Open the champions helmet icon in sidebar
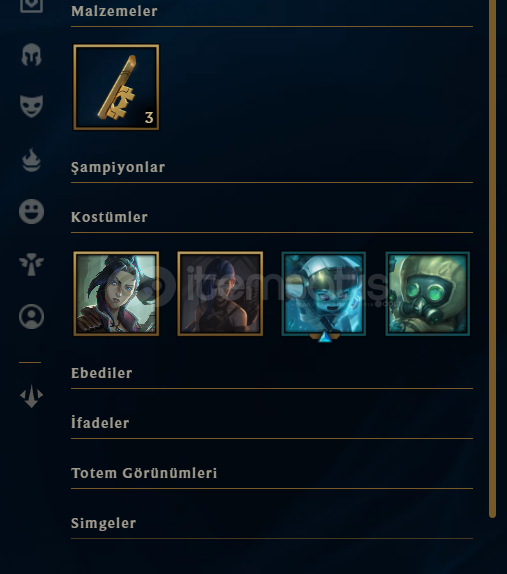 tap(31, 55)
